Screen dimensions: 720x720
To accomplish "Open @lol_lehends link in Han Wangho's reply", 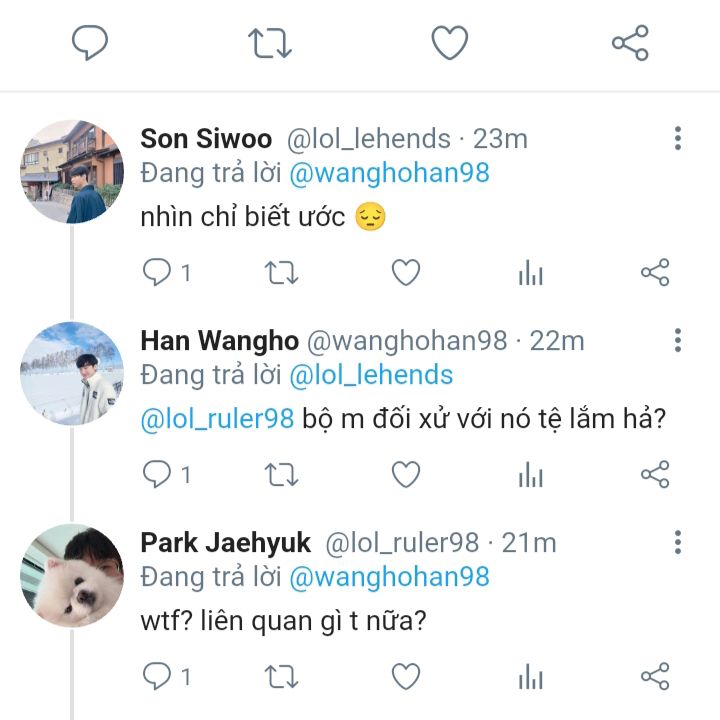I will click(371, 375).
